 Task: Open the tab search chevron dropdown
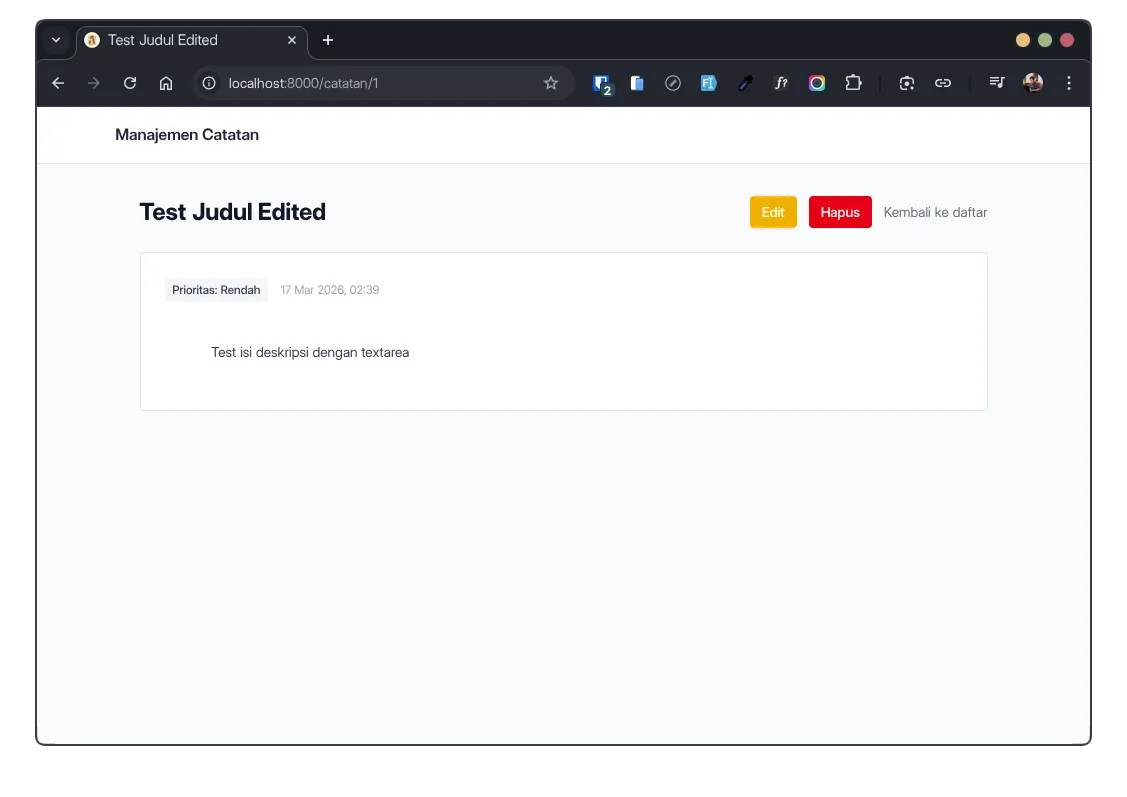57,40
